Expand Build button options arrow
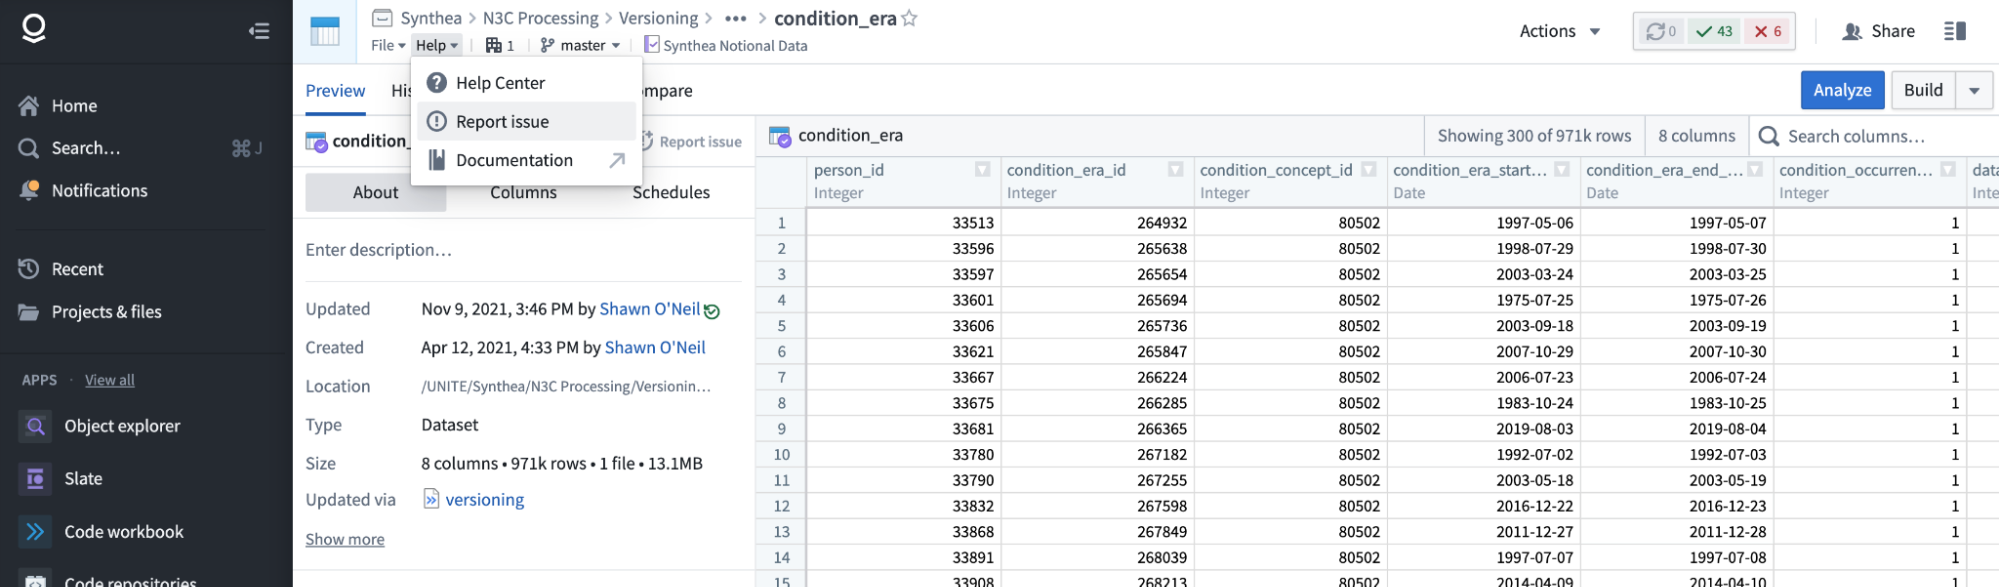Image resolution: width=1999 pixels, height=587 pixels. coord(1974,90)
